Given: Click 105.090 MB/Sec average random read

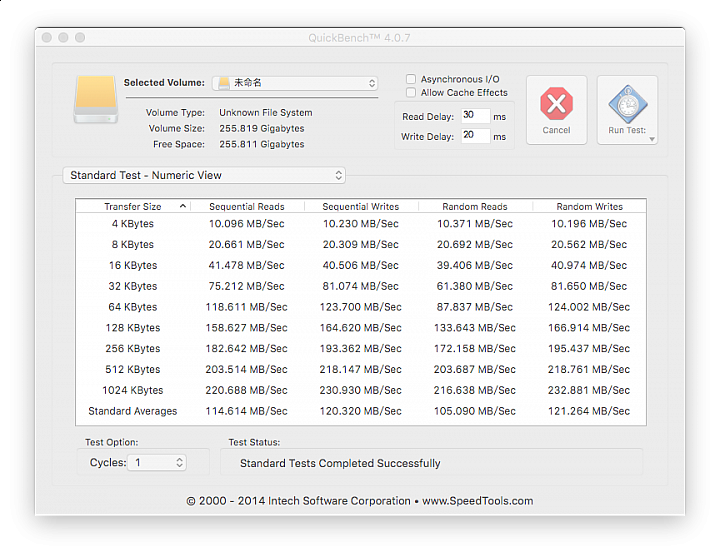Looking at the screenshot, I should pos(475,411).
